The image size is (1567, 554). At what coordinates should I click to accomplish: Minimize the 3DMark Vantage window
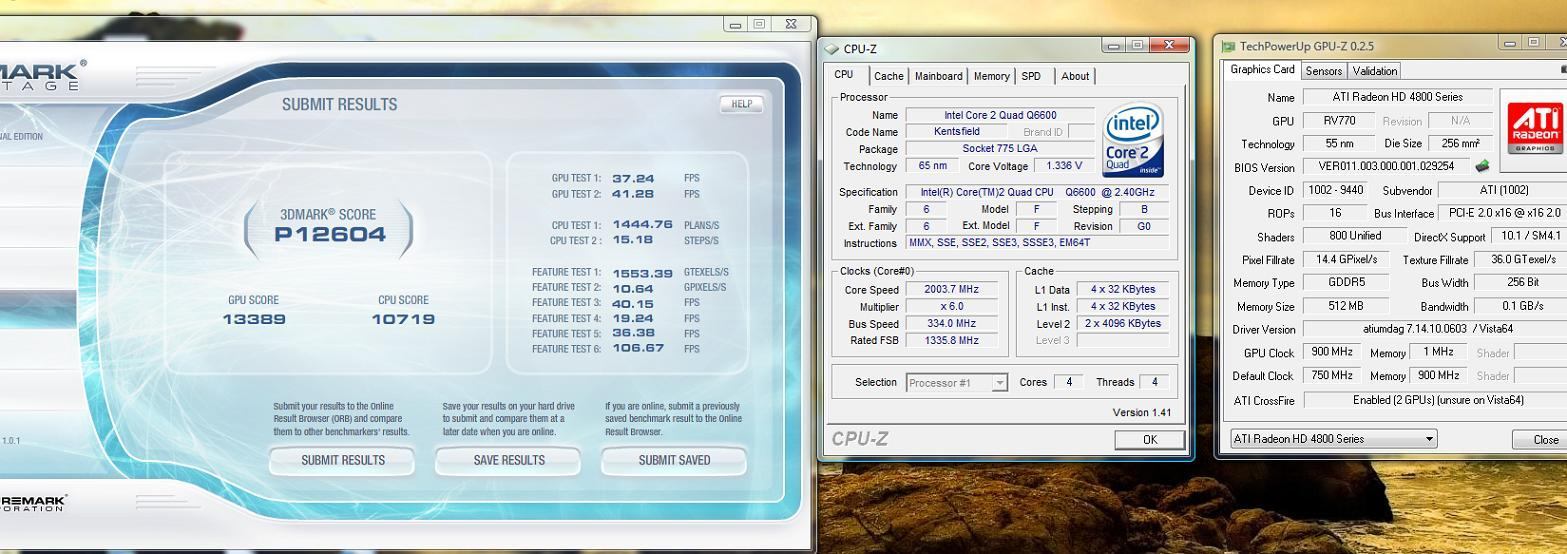pos(735,24)
